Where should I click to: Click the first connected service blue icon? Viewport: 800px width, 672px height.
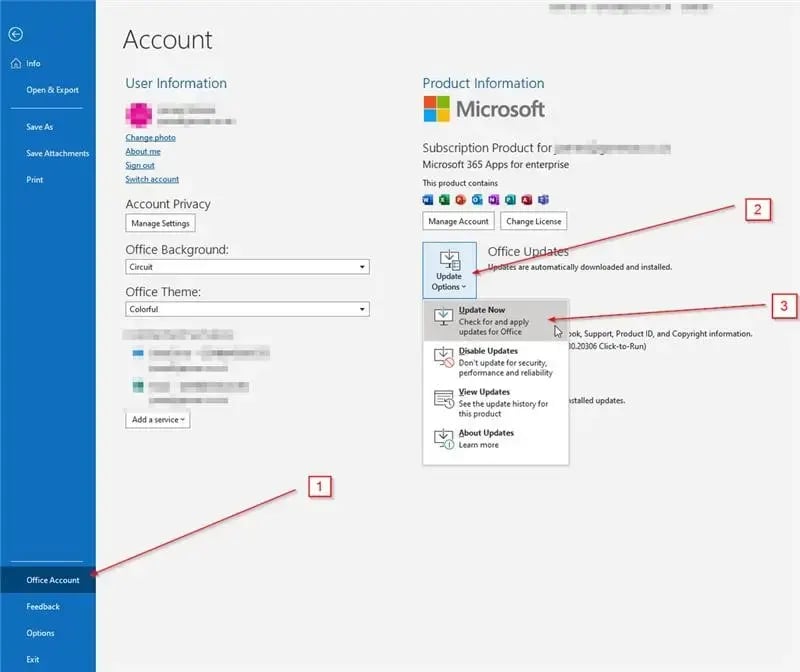tap(138, 354)
